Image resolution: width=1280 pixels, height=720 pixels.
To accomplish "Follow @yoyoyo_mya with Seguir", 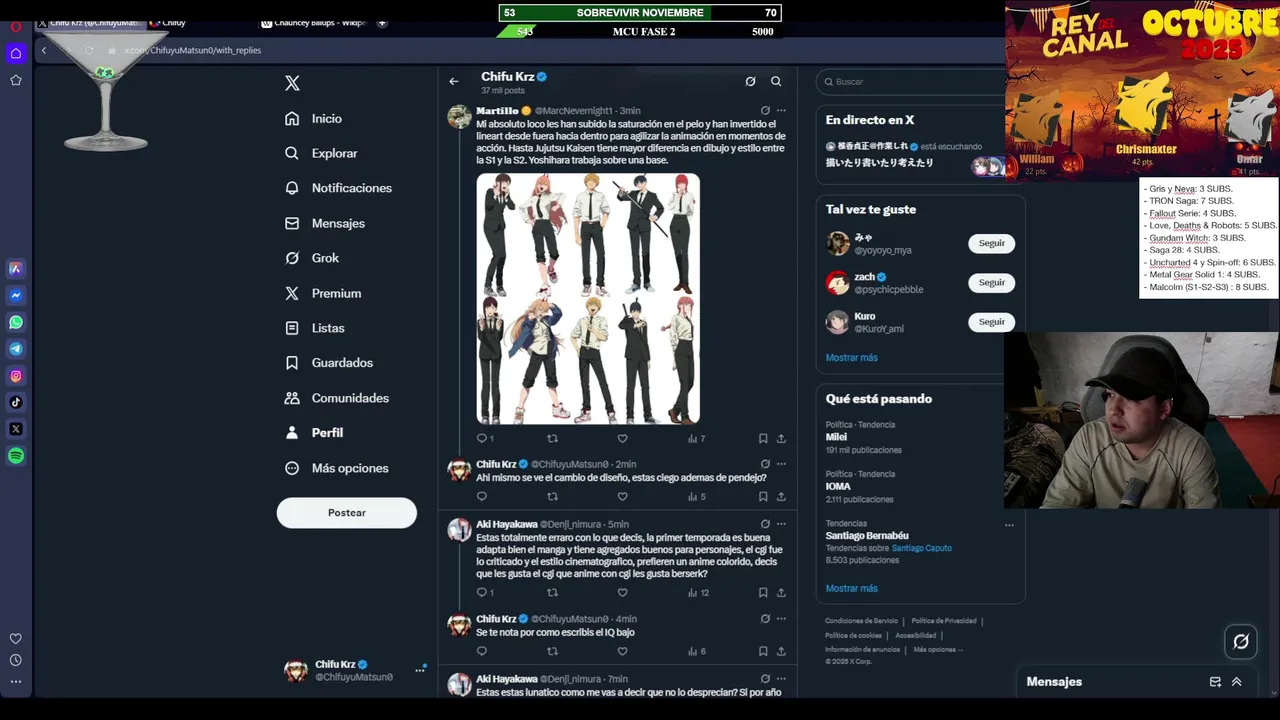I will click(991, 243).
